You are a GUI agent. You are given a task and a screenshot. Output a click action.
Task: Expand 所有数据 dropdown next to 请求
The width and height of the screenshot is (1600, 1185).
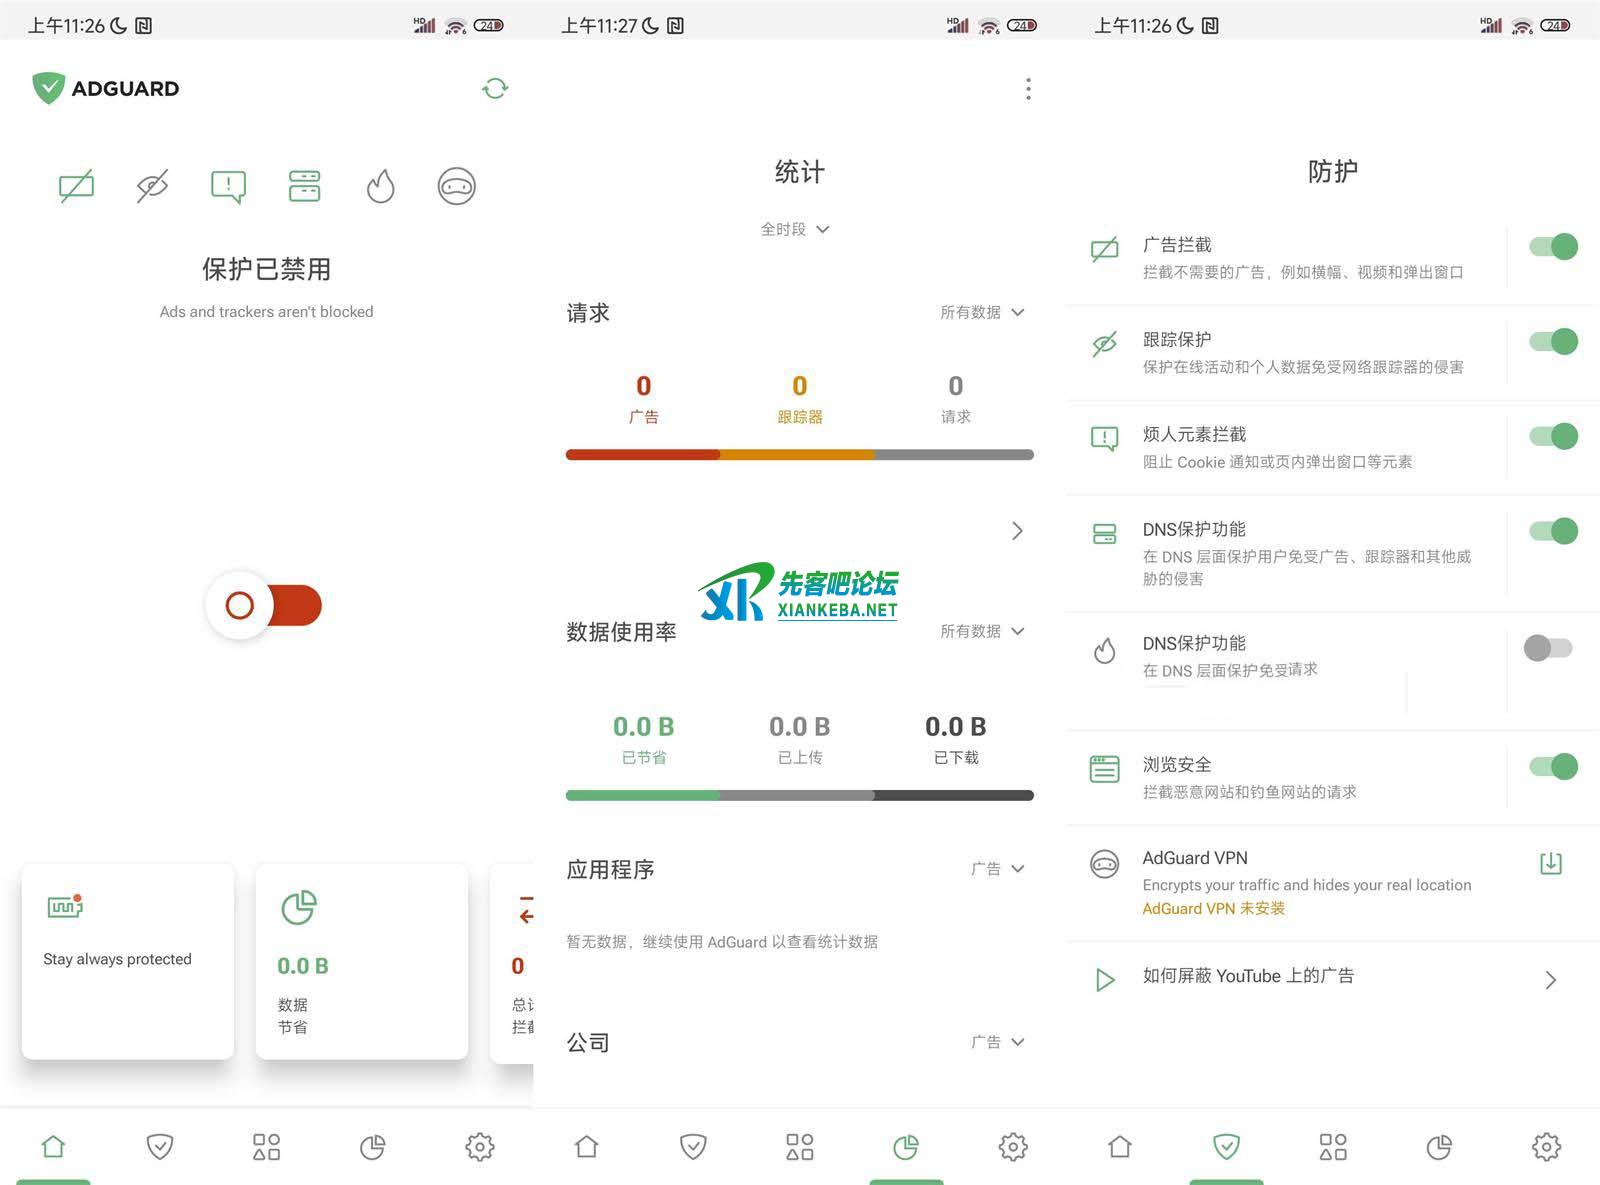pyautogui.click(x=982, y=312)
